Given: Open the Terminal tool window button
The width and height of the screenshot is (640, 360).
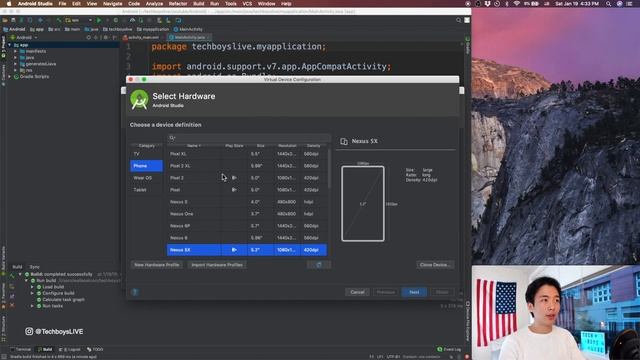Looking at the screenshot, I should coord(20,349).
